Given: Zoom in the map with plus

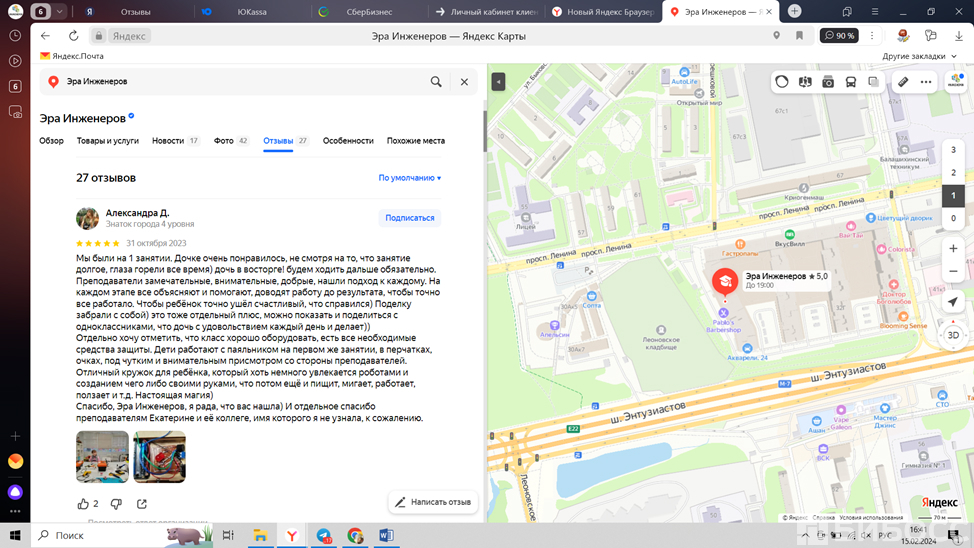Looking at the screenshot, I should click(x=953, y=249).
